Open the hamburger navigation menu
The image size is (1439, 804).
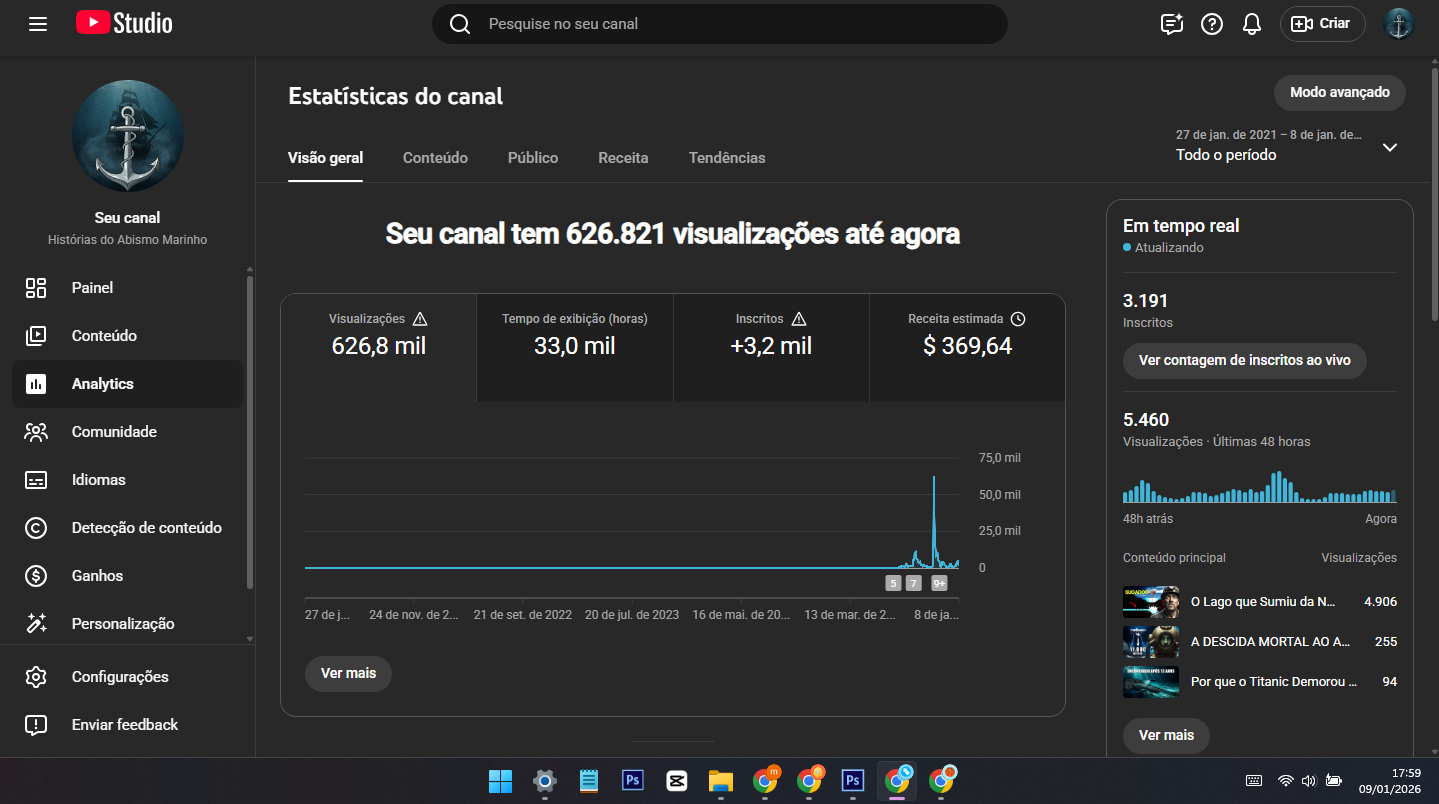pyautogui.click(x=38, y=24)
